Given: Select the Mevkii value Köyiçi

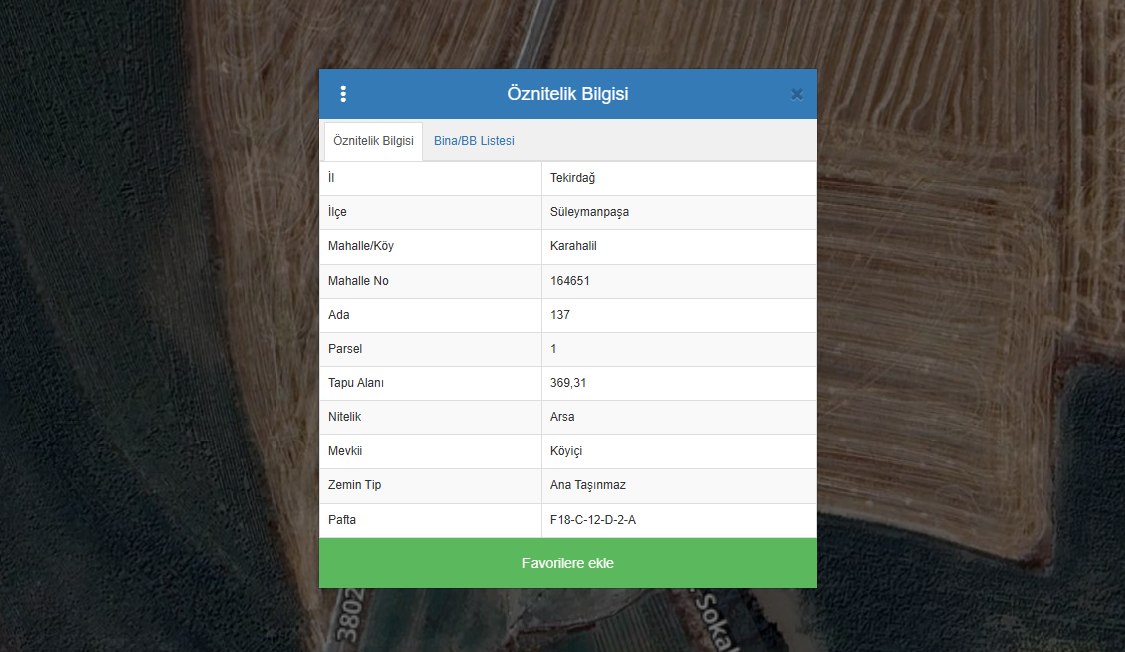Looking at the screenshot, I should coord(566,451).
